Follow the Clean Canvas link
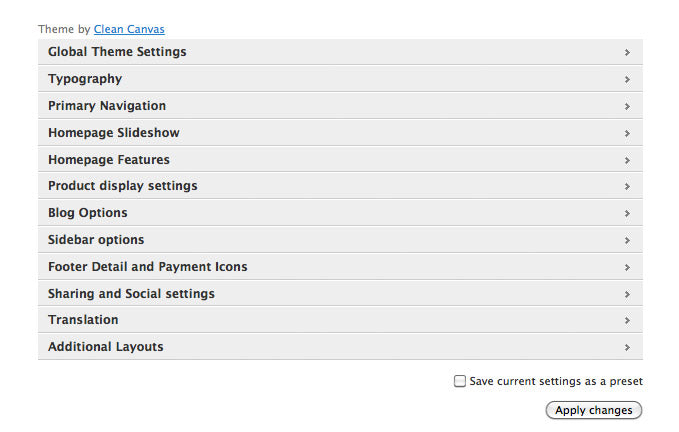This screenshot has width=679, height=432. 129,30
